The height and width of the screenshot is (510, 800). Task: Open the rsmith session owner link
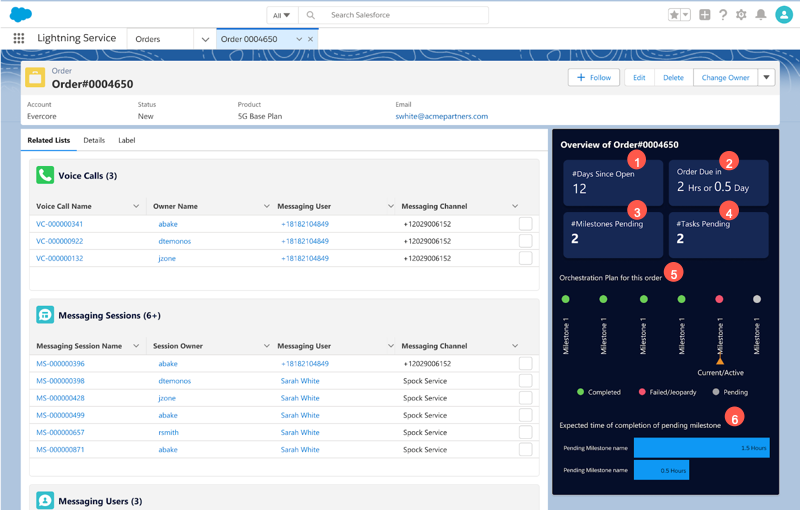[x=168, y=432]
